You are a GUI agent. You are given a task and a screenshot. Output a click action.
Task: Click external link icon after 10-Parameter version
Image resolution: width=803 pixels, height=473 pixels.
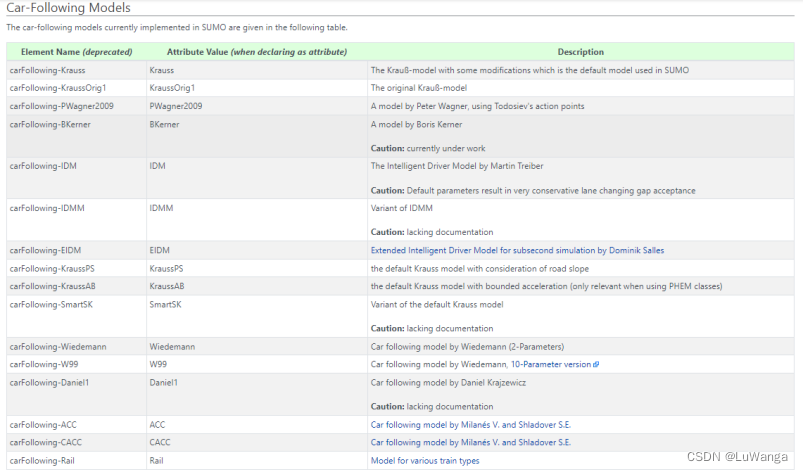[x=596, y=365]
